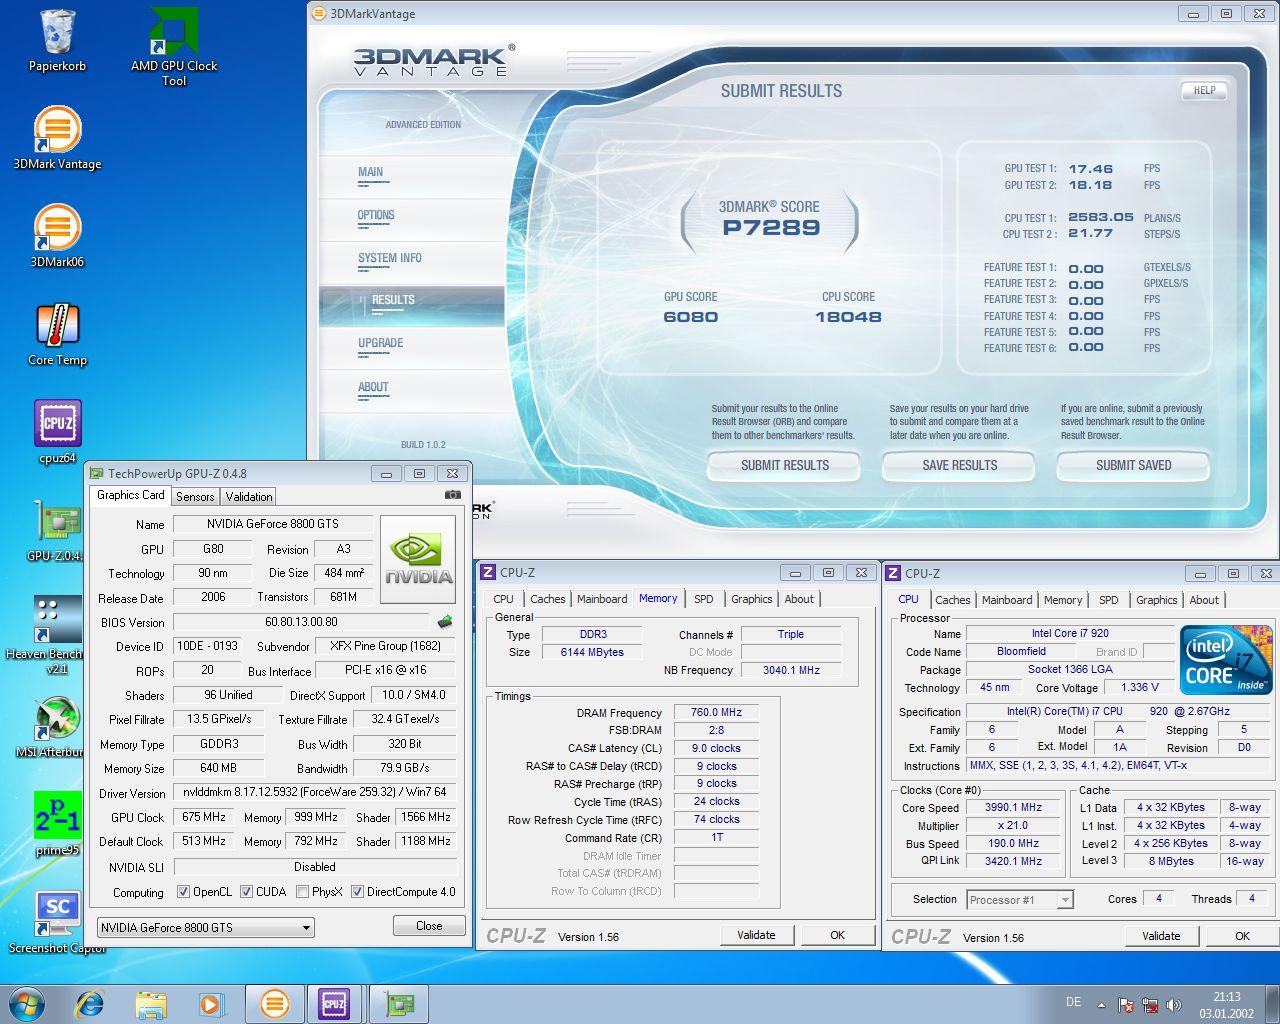Click DE language indicator in taskbar
This screenshot has height=1024, width=1280.
click(x=1074, y=1002)
